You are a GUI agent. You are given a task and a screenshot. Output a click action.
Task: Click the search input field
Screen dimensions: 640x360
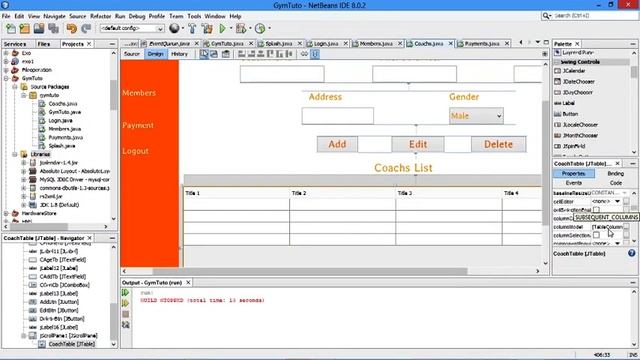click(x=594, y=16)
